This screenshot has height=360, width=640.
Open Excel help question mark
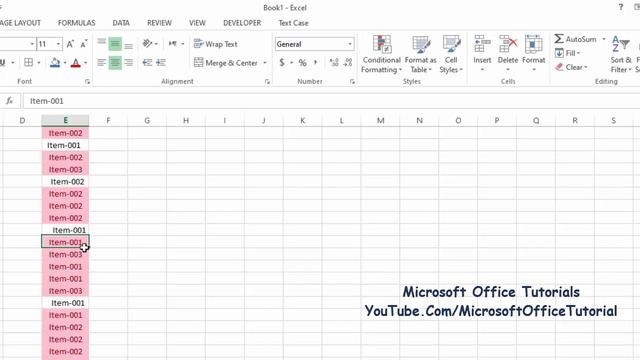(621, 7)
